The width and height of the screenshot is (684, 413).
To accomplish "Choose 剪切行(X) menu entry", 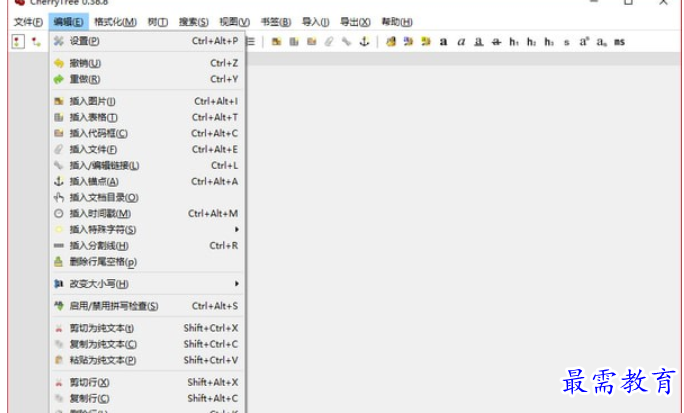I will coord(147,382).
